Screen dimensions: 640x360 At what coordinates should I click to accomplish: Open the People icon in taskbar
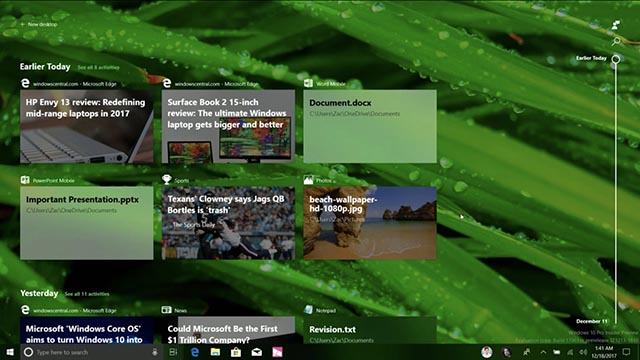[x=527, y=352]
